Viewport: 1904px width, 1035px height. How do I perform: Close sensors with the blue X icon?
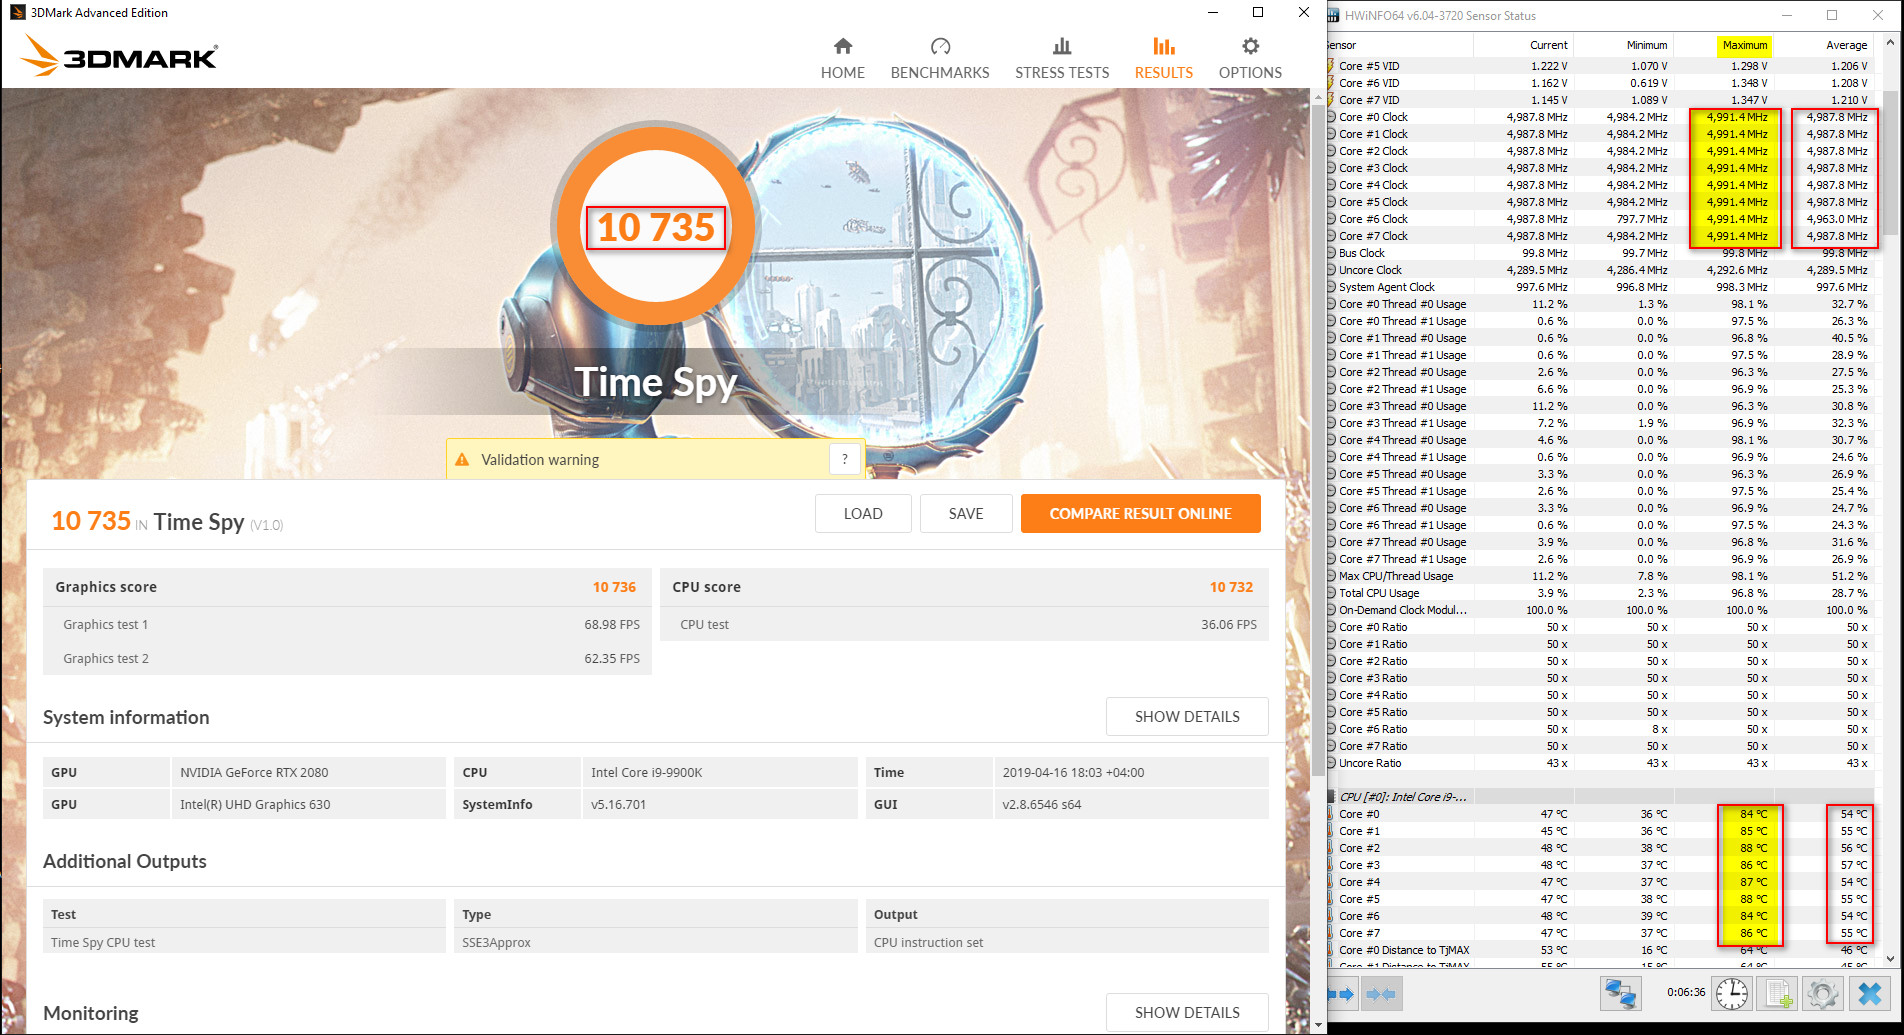(x=1869, y=993)
